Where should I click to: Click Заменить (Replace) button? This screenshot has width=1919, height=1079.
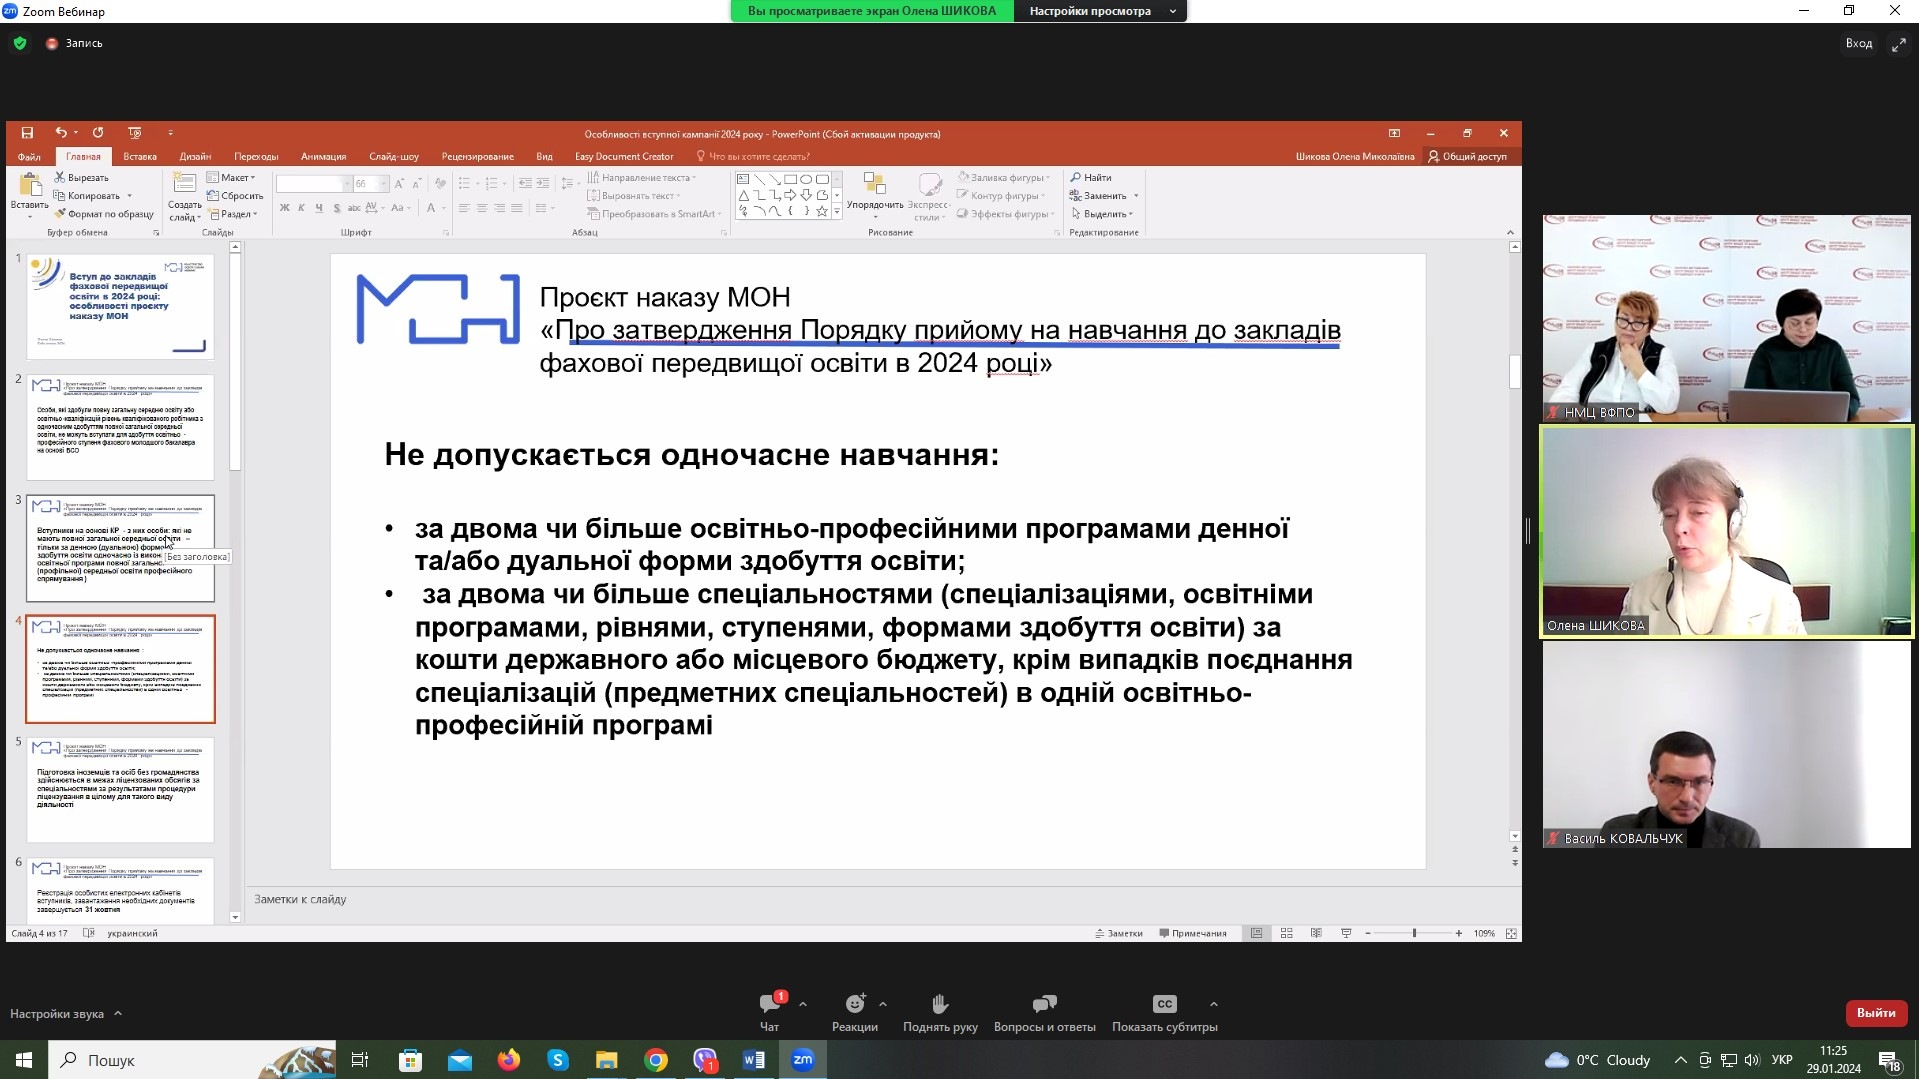click(x=1099, y=196)
